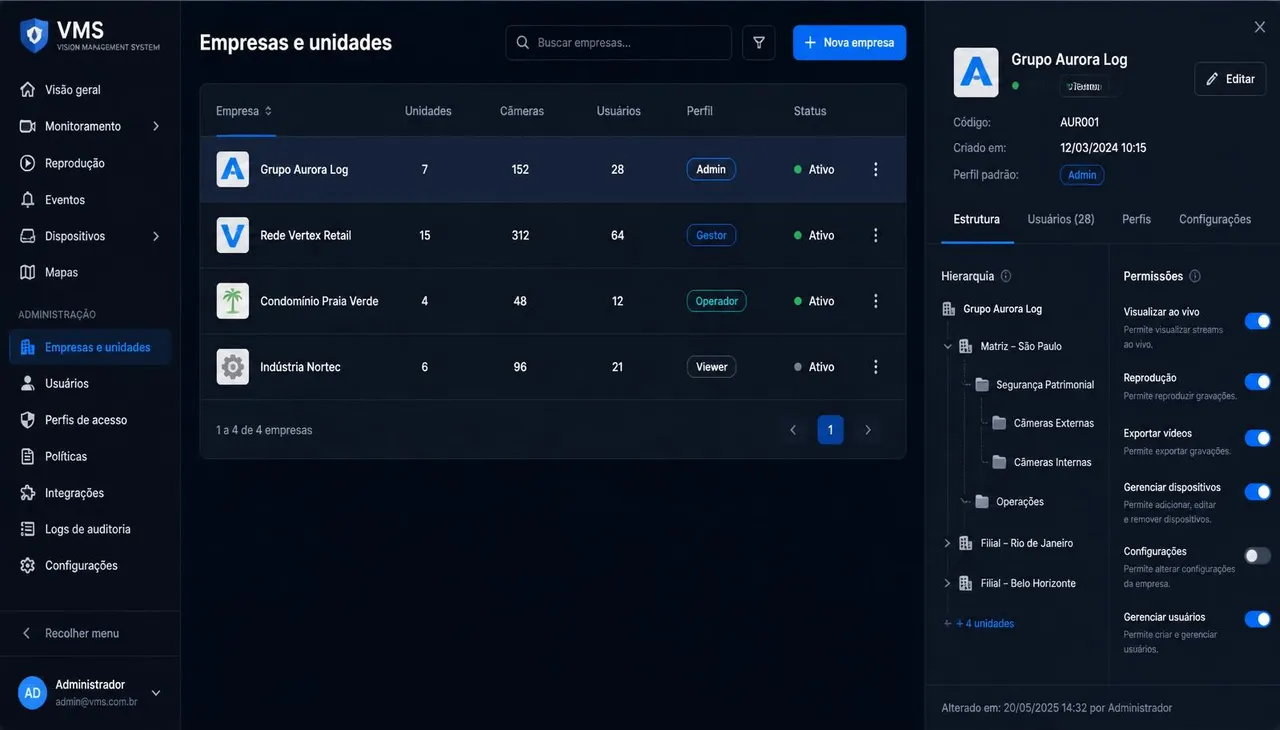Expand the Monitoramento submenu chevron
Viewport: 1280px width, 730px height.
[x=156, y=126]
